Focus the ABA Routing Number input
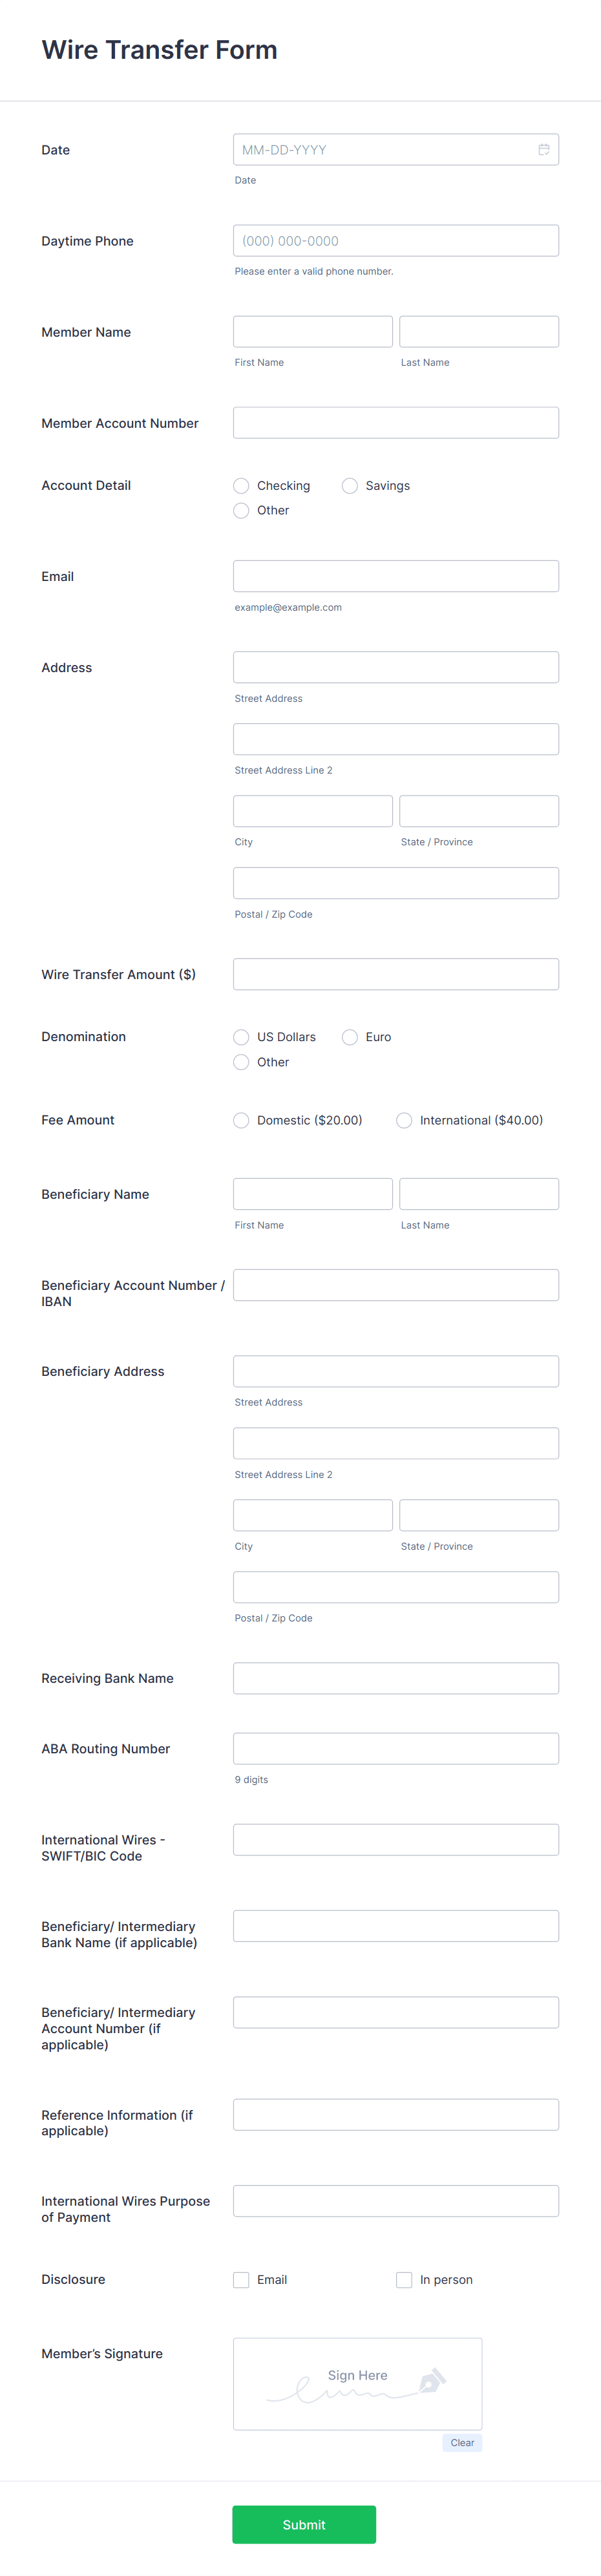This screenshot has width=601, height=2576. (395, 1748)
